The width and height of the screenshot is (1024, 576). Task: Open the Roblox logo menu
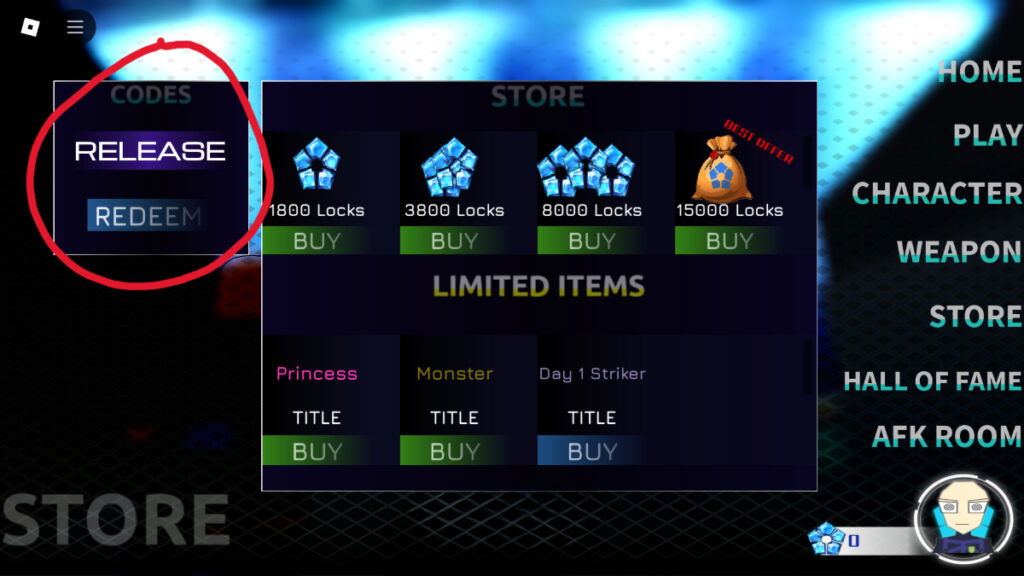coord(30,27)
